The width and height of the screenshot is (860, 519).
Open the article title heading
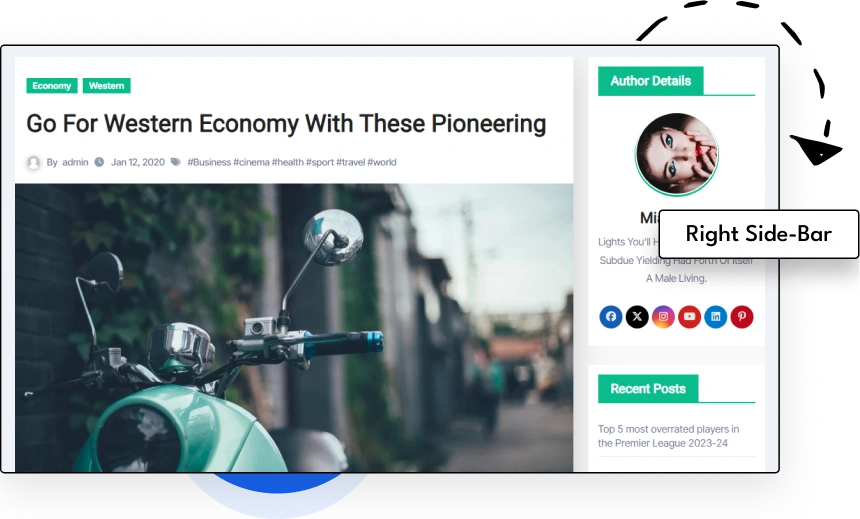[286, 124]
